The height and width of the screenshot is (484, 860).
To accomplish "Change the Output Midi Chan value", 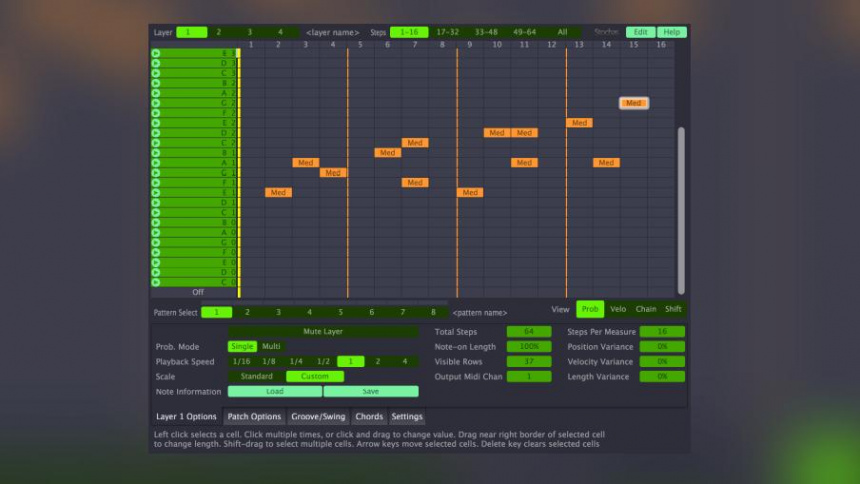I will click(x=528, y=377).
